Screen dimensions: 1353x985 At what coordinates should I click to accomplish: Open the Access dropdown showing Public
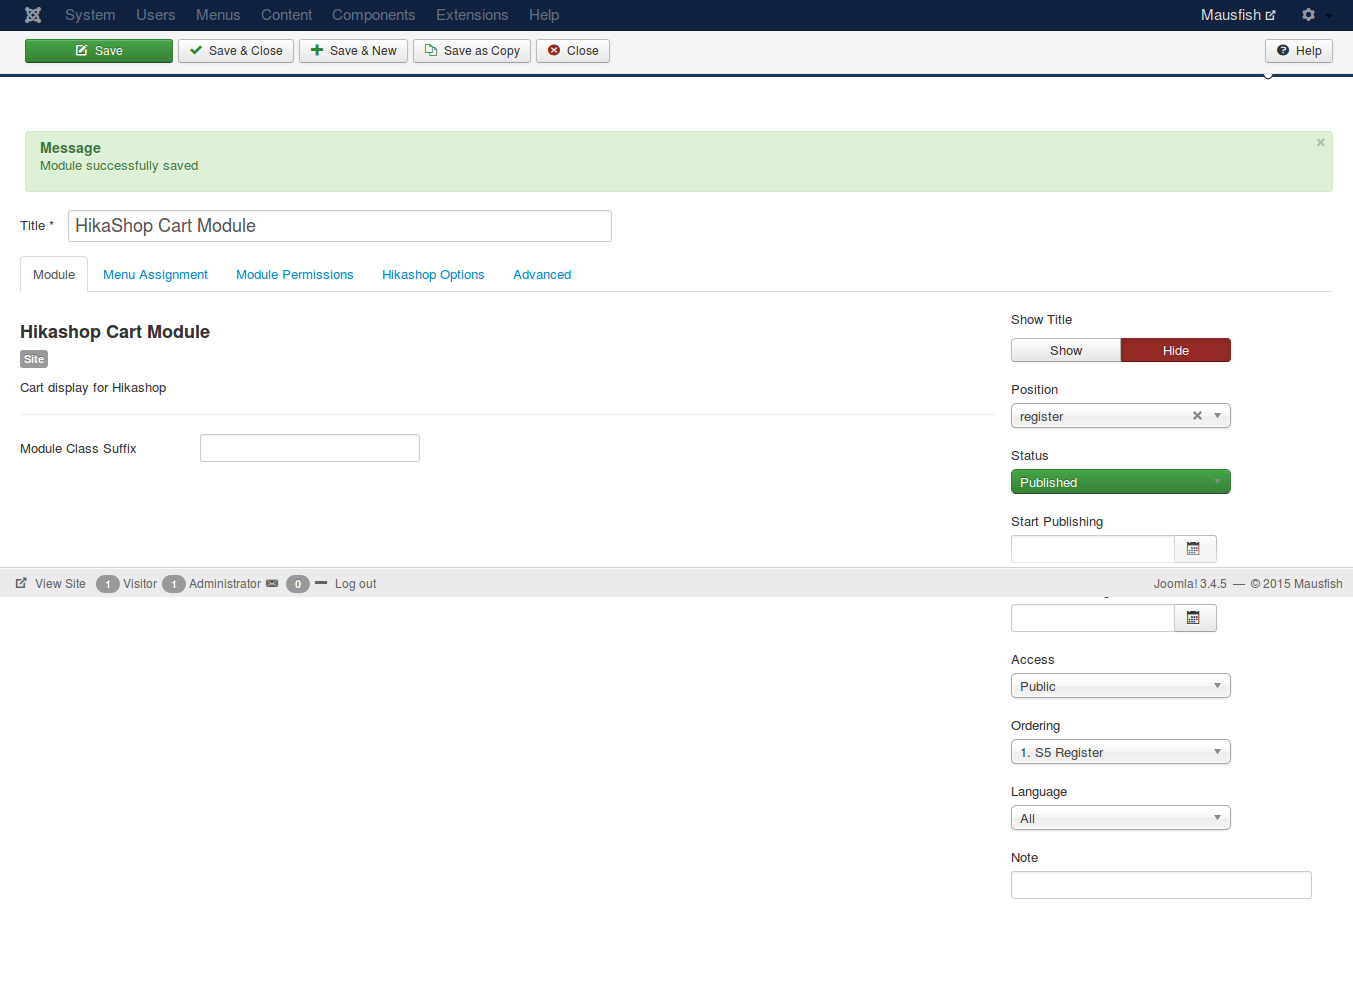click(1121, 686)
